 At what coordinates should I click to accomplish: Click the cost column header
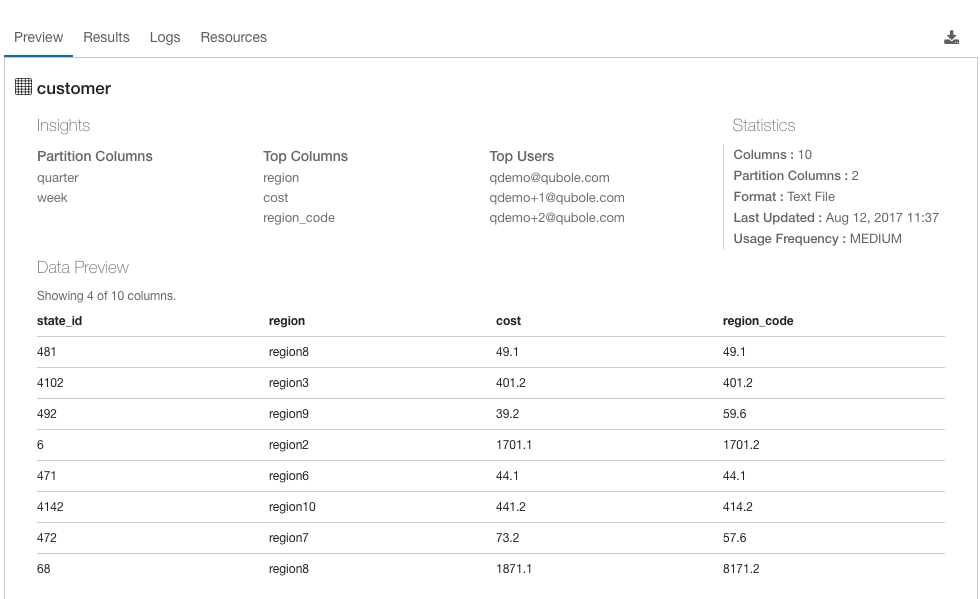click(x=508, y=321)
